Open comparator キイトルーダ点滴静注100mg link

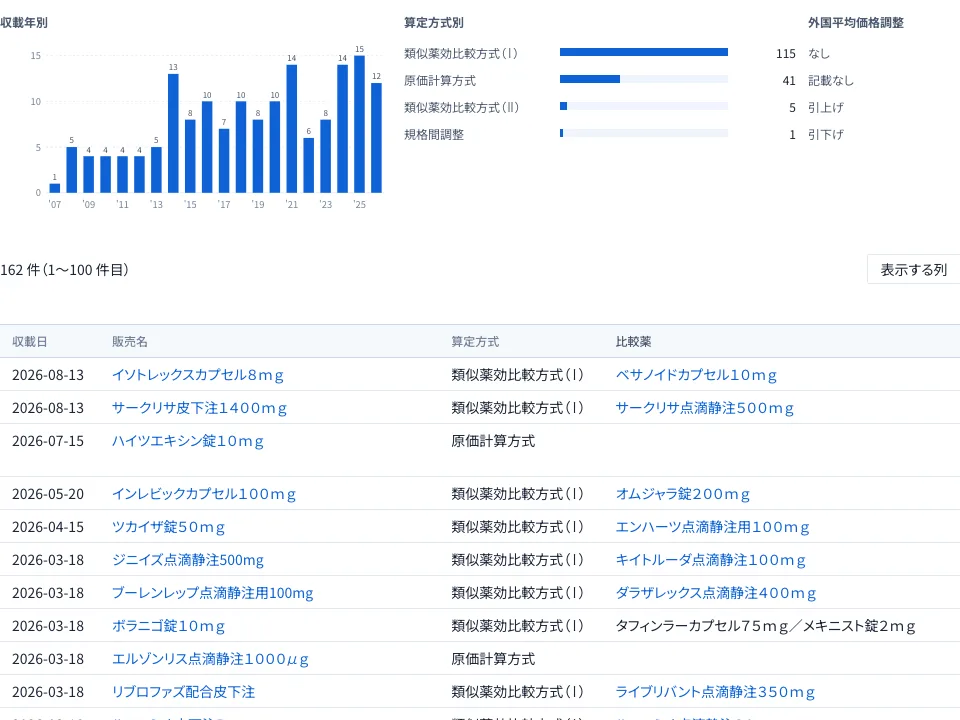point(711,560)
